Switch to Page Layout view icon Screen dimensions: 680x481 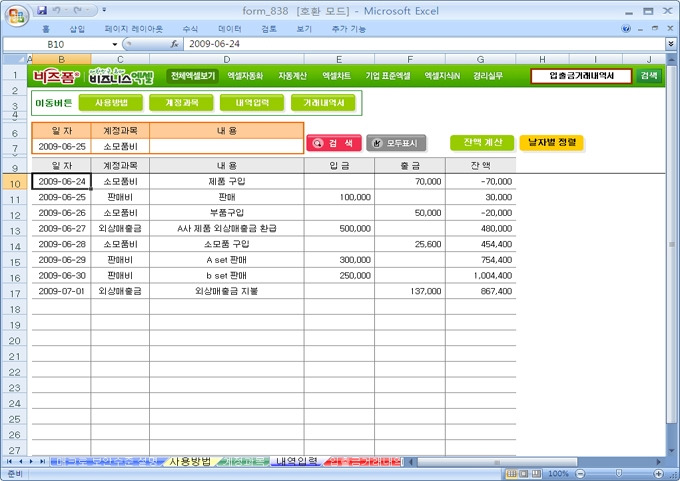524,474
